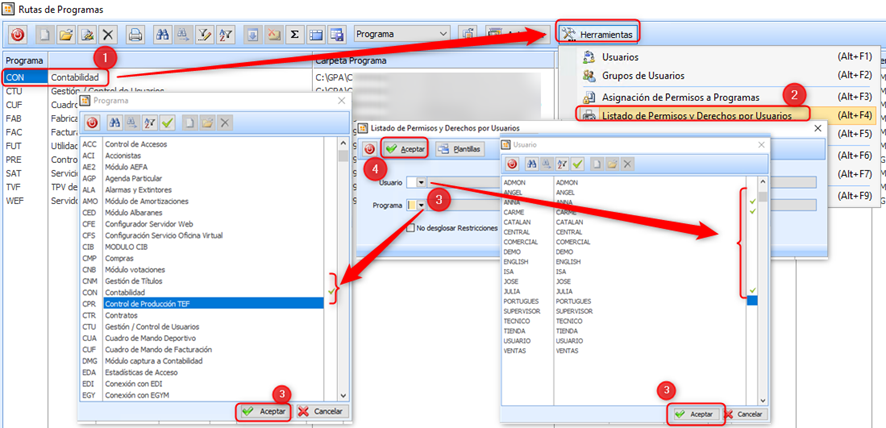Open the Programa combo box in main toolbar
The image size is (886, 428).
[x=445, y=34]
